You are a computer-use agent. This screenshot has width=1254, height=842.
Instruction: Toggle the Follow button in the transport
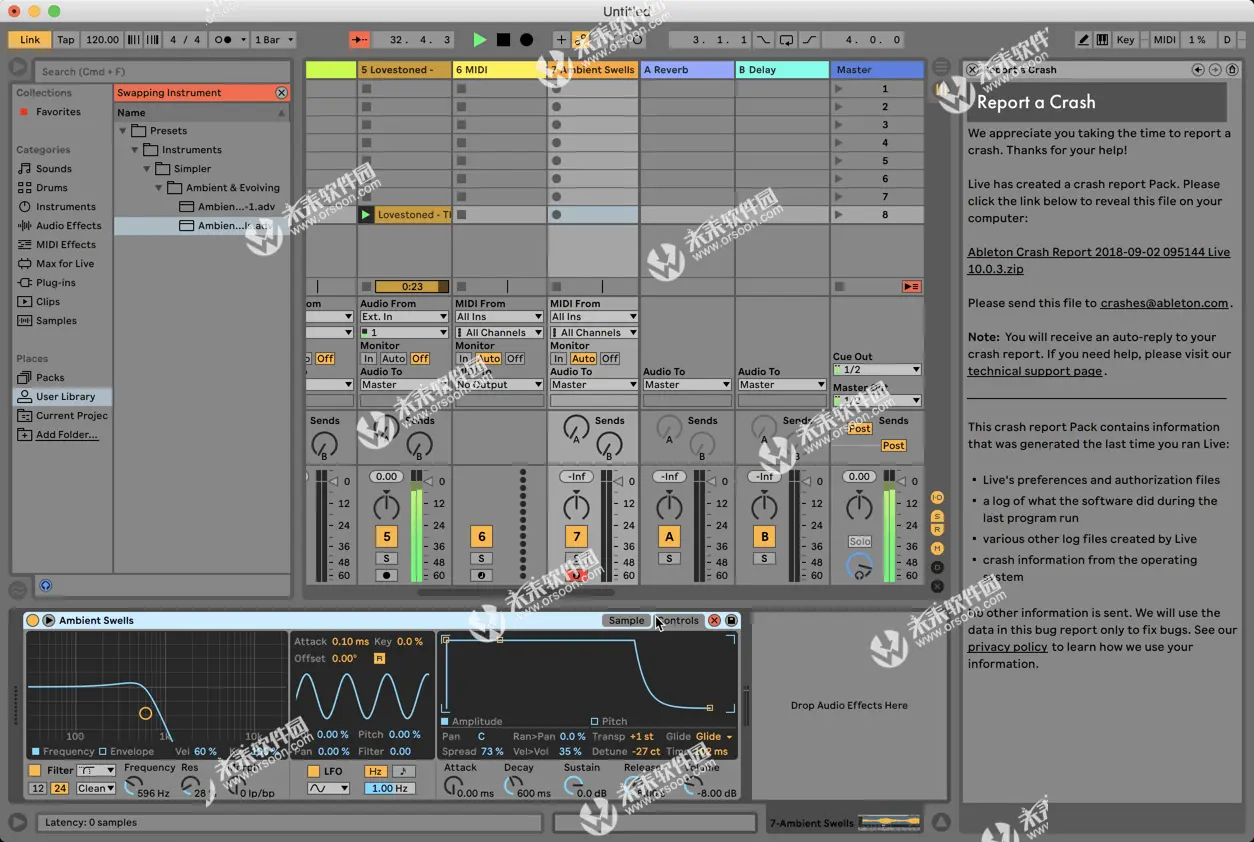359,40
